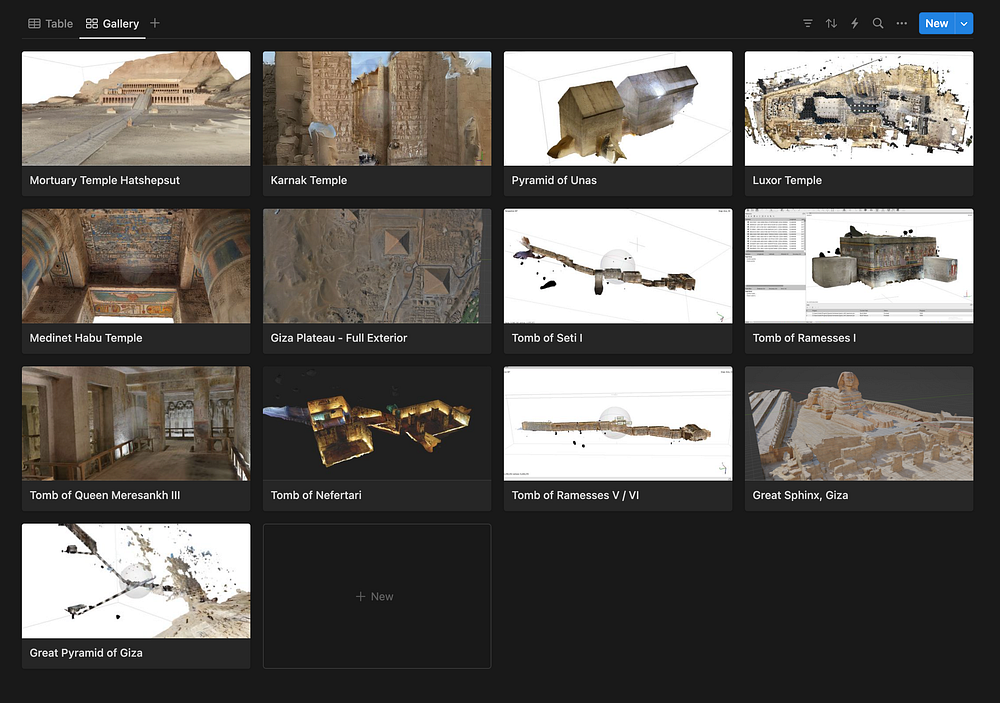Screen dimensions: 1000x703
Task: Click the "Great Sphinx, Giza" title
Action: [800, 495]
